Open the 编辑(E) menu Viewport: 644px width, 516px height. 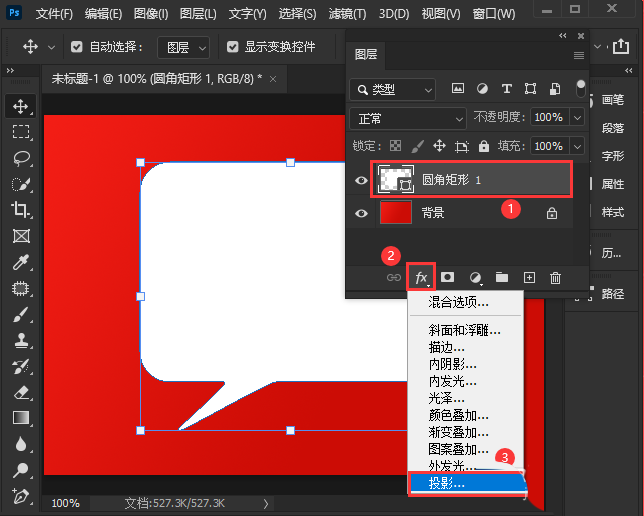[104, 14]
